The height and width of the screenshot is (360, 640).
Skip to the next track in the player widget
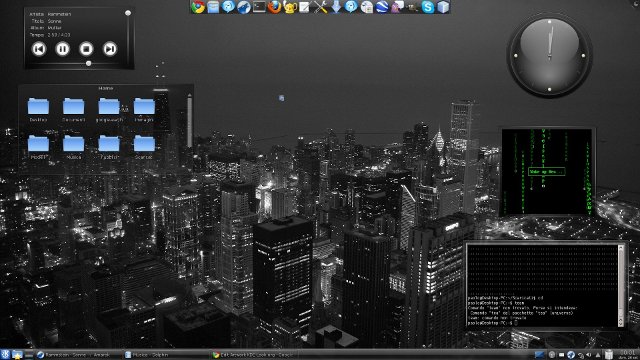(x=110, y=49)
